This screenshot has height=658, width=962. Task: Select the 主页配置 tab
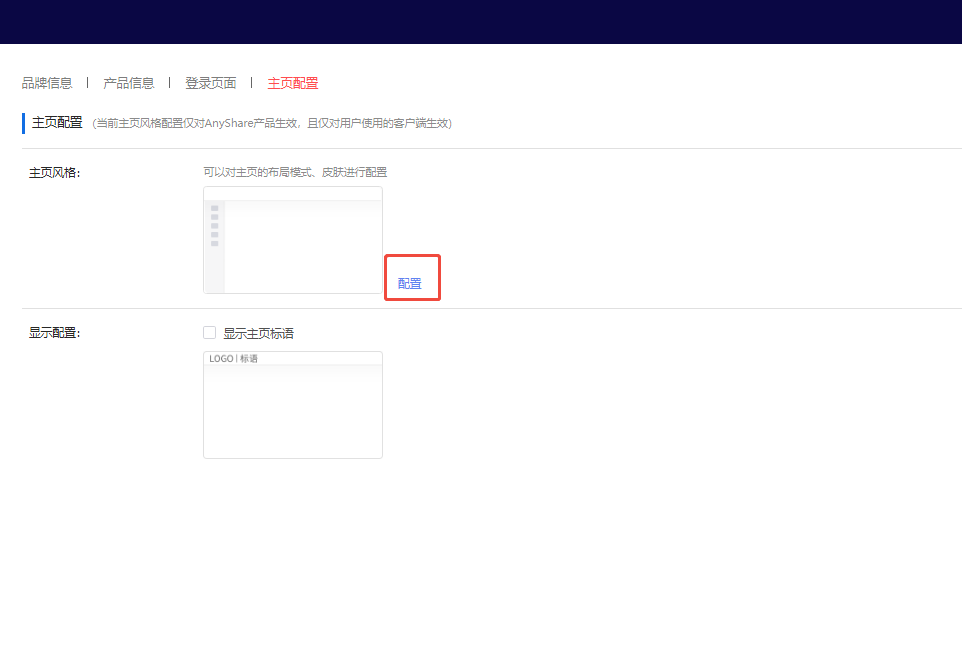292,83
